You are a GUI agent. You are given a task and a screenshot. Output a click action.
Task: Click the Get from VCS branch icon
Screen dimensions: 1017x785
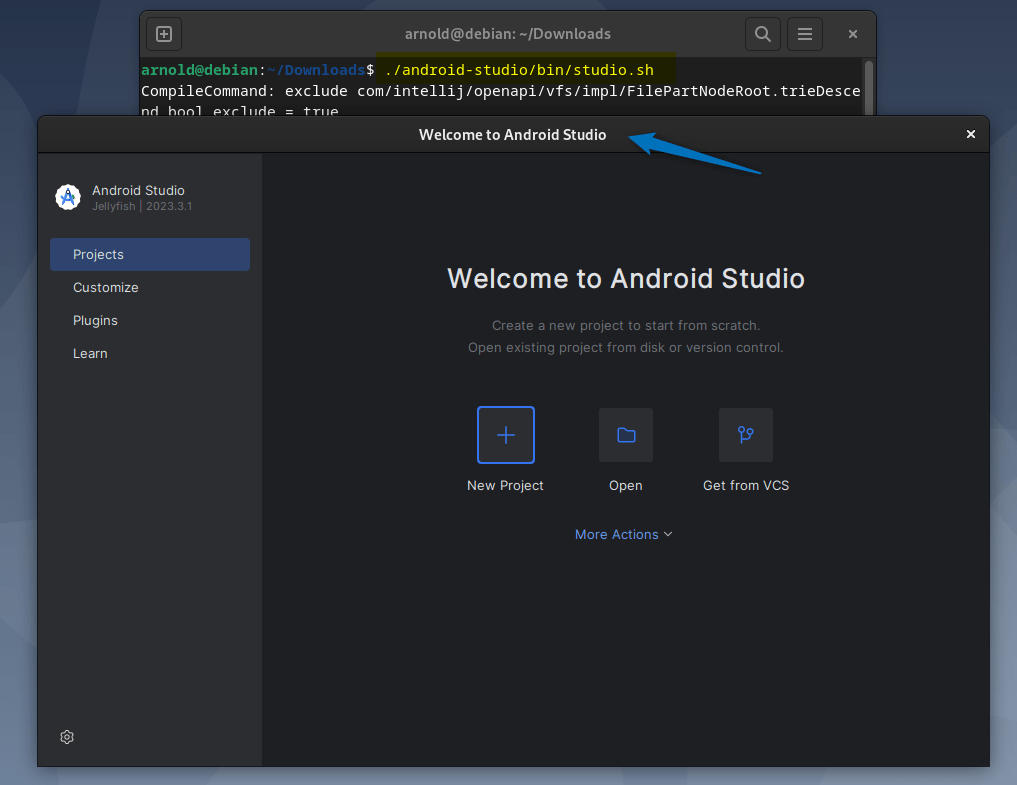pyautogui.click(x=745, y=435)
